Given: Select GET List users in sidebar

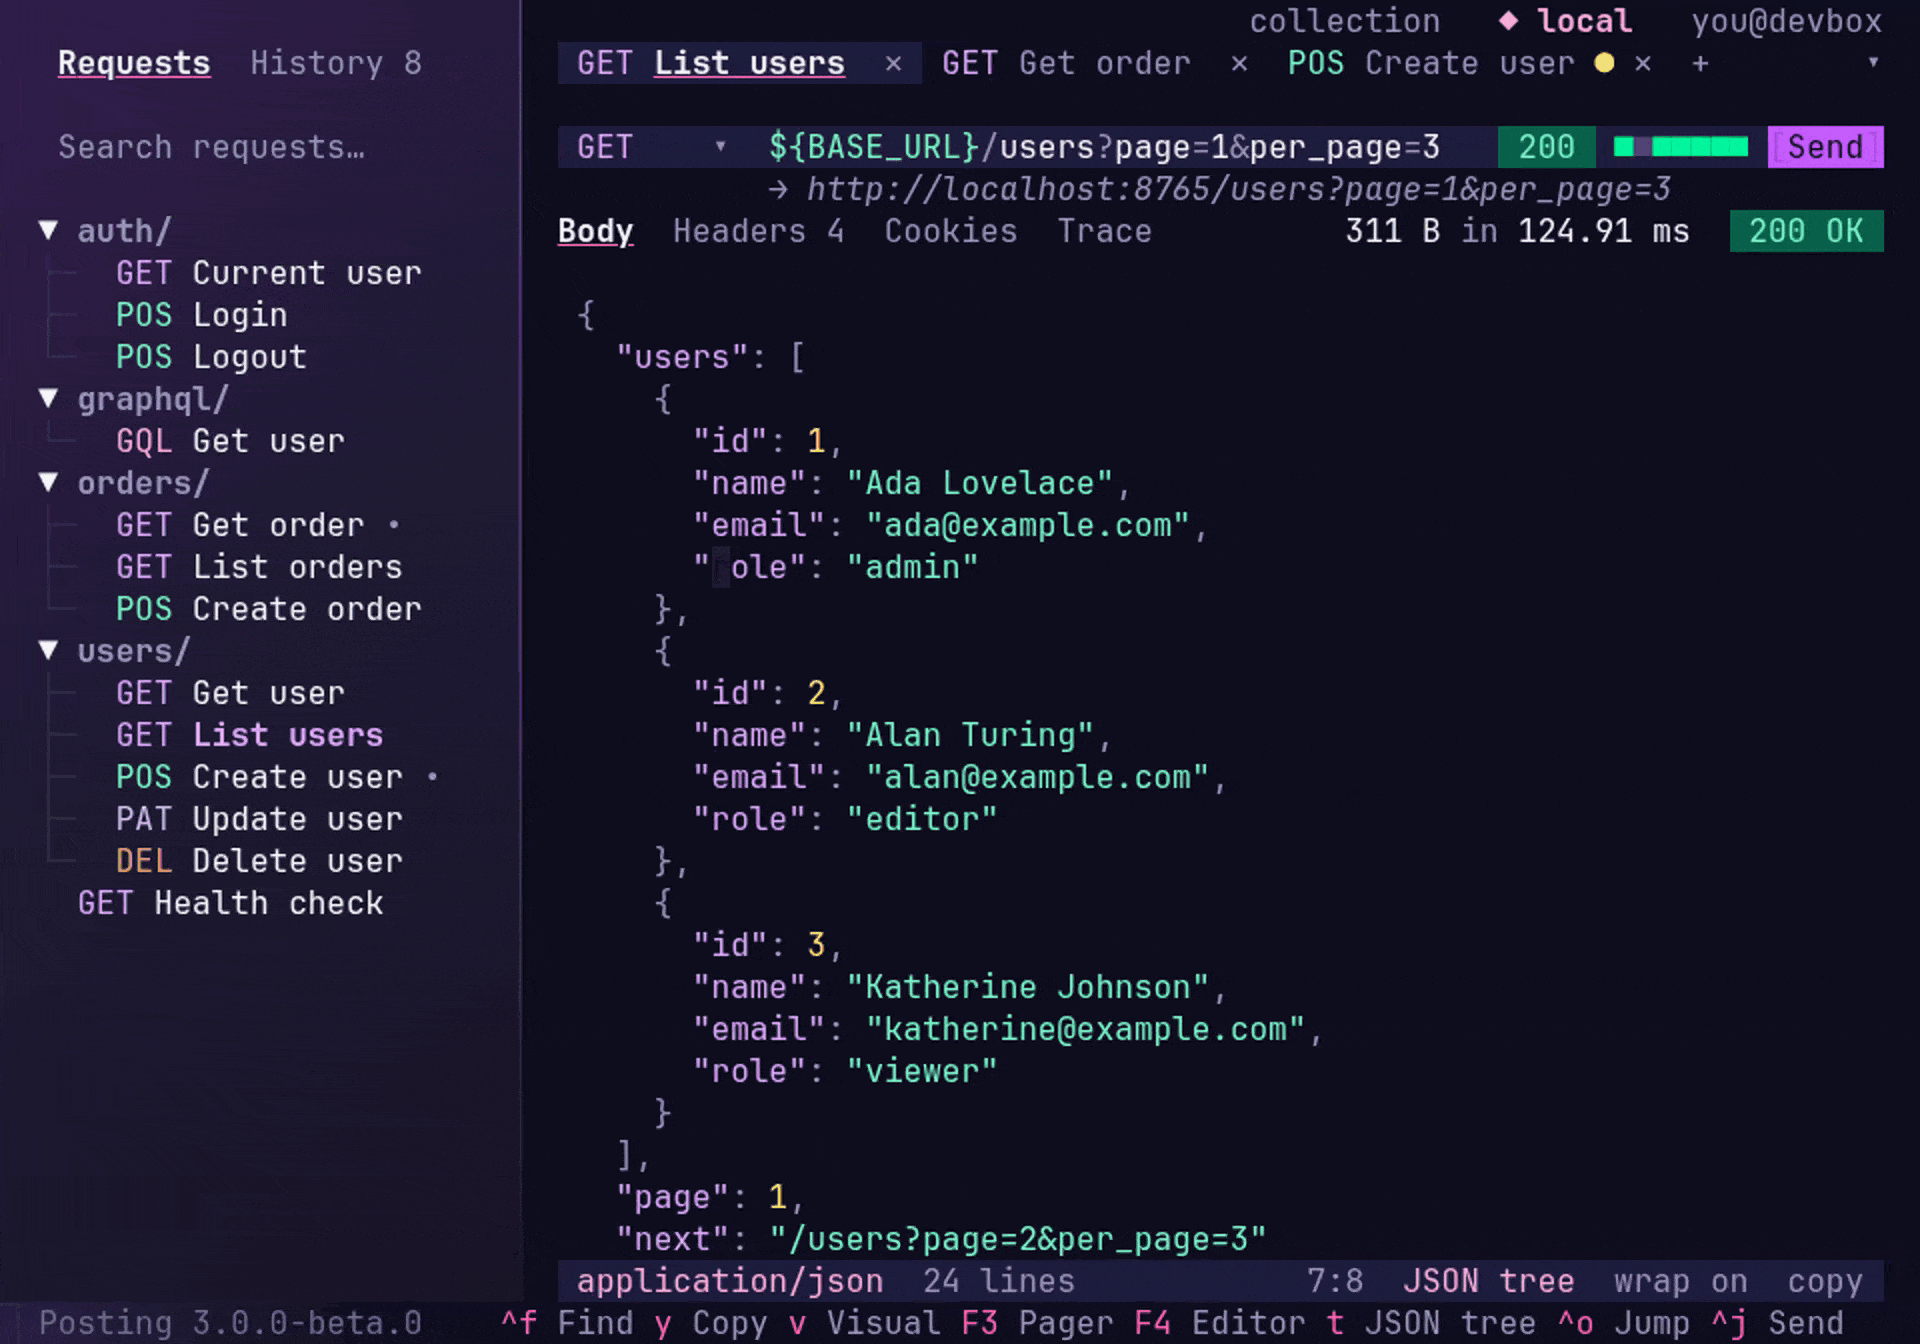Looking at the screenshot, I should click(x=249, y=735).
